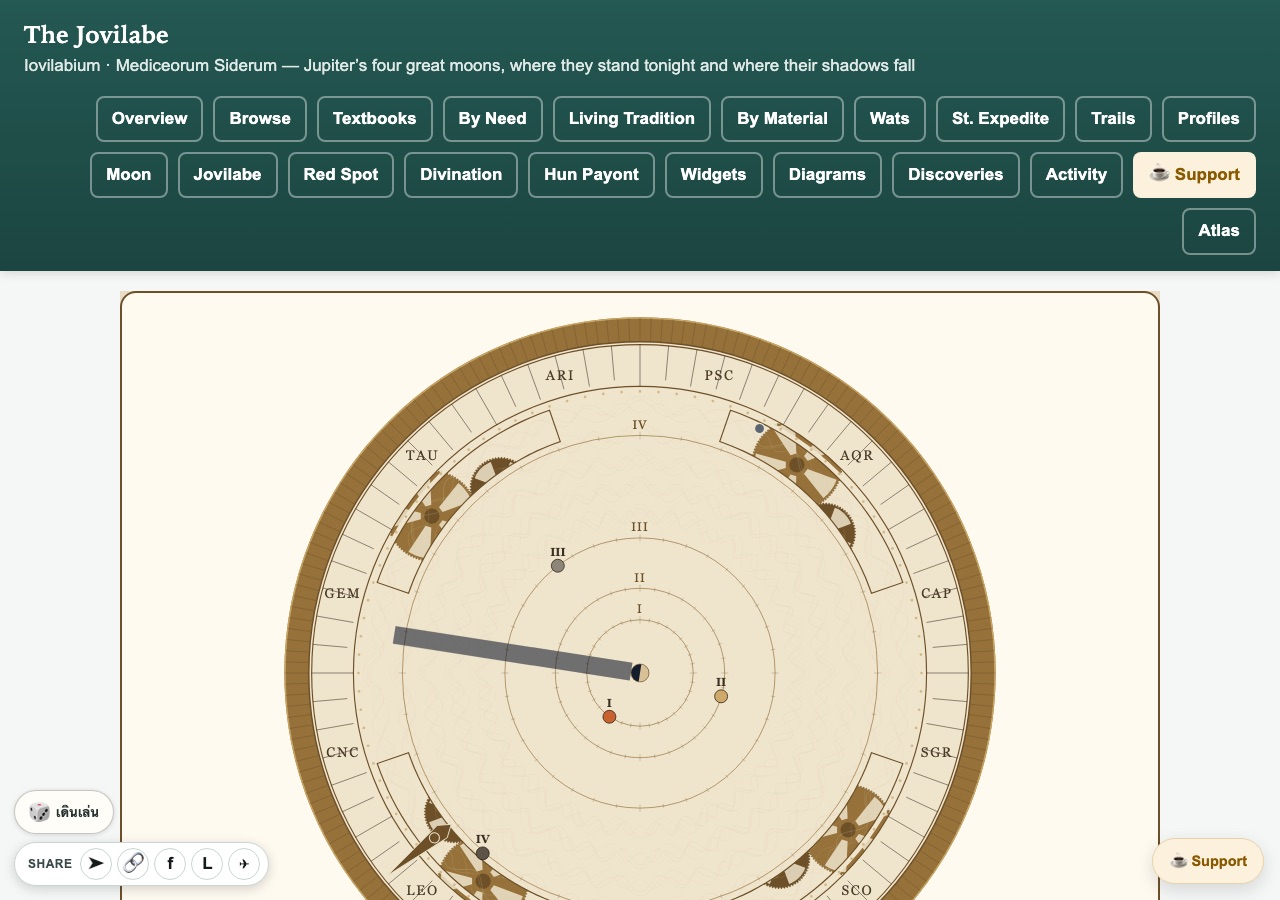Share via the Facebook f icon
Image resolution: width=1280 pixels, height=900 pixels.
(170, 863)
